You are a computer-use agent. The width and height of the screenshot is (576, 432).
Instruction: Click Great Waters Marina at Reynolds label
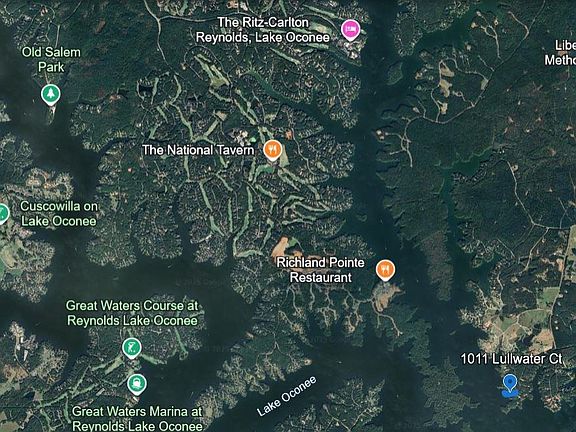coord(137,419)
